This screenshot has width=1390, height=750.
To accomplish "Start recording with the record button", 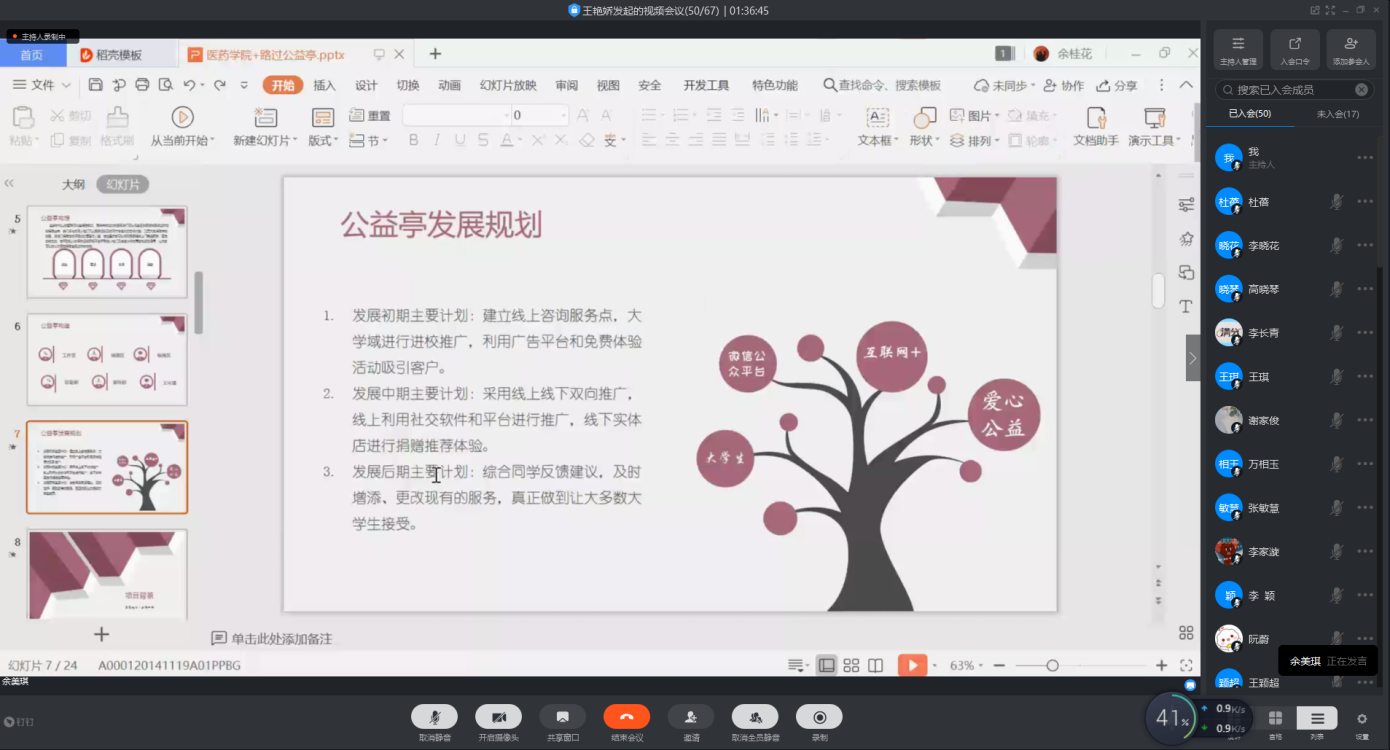I will (x=819, y=717).
